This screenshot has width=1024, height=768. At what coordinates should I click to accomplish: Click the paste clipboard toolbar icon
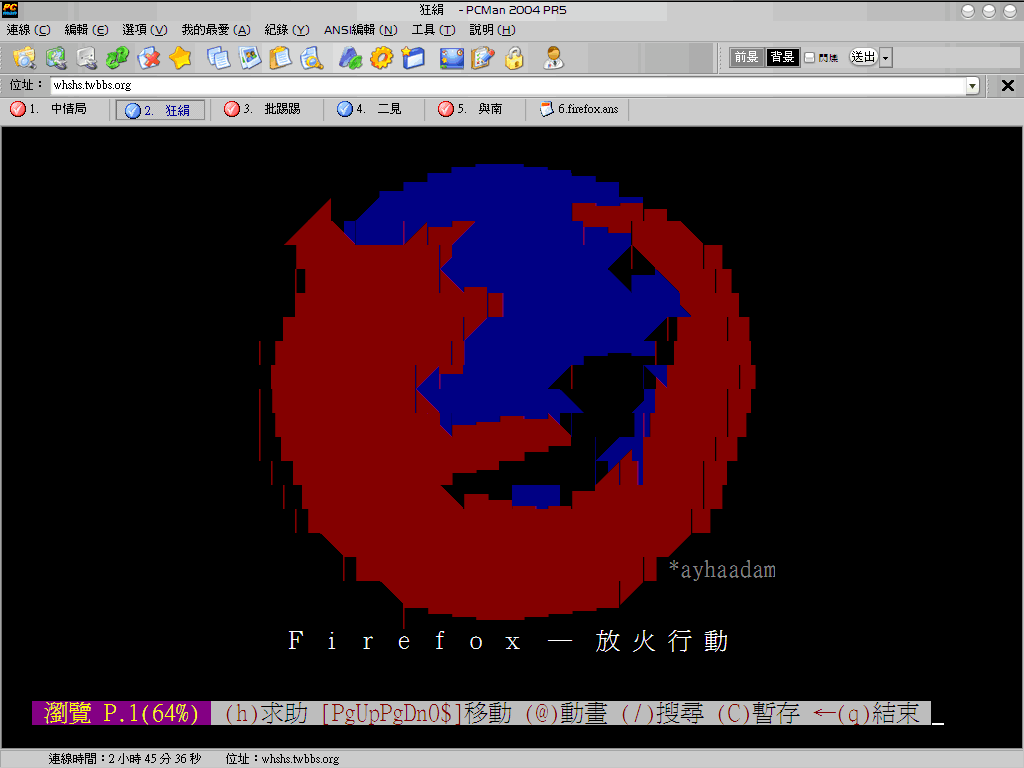click(x=281, y=57)
